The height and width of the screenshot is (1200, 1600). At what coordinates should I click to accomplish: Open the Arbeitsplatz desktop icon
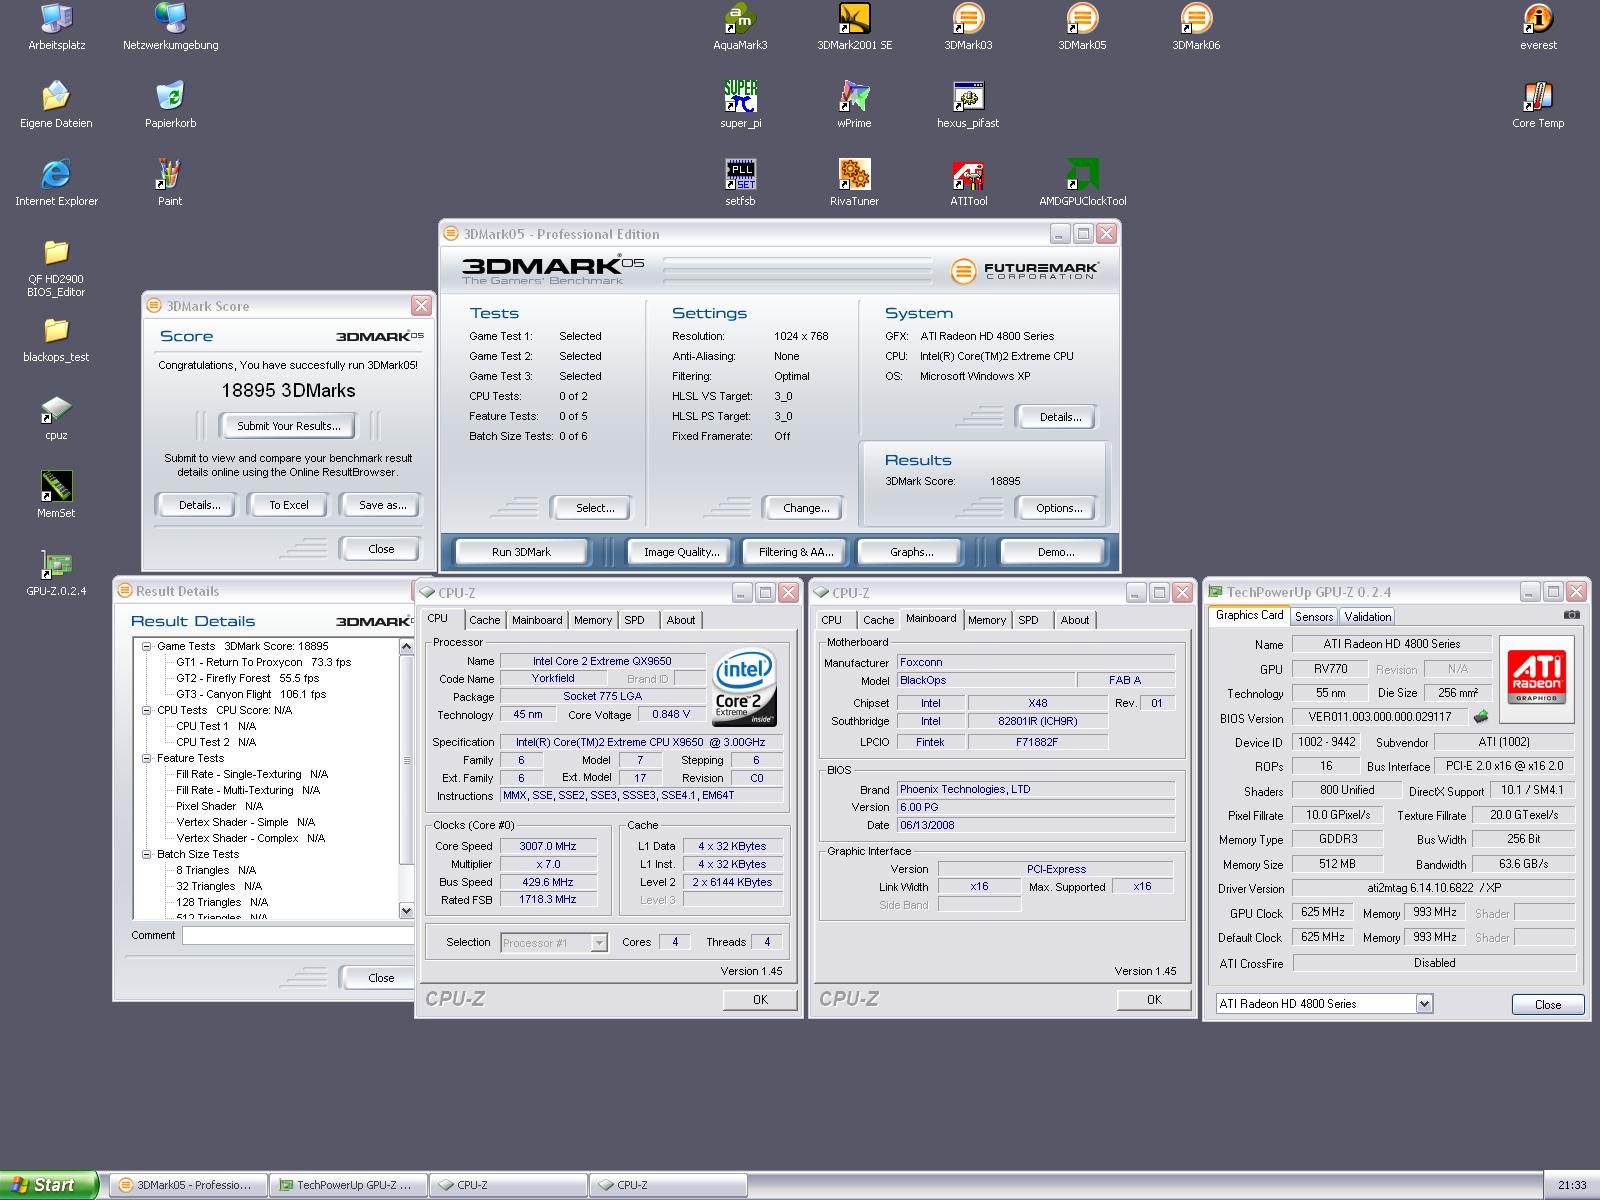pyautogui.click(x=57, y=27)
